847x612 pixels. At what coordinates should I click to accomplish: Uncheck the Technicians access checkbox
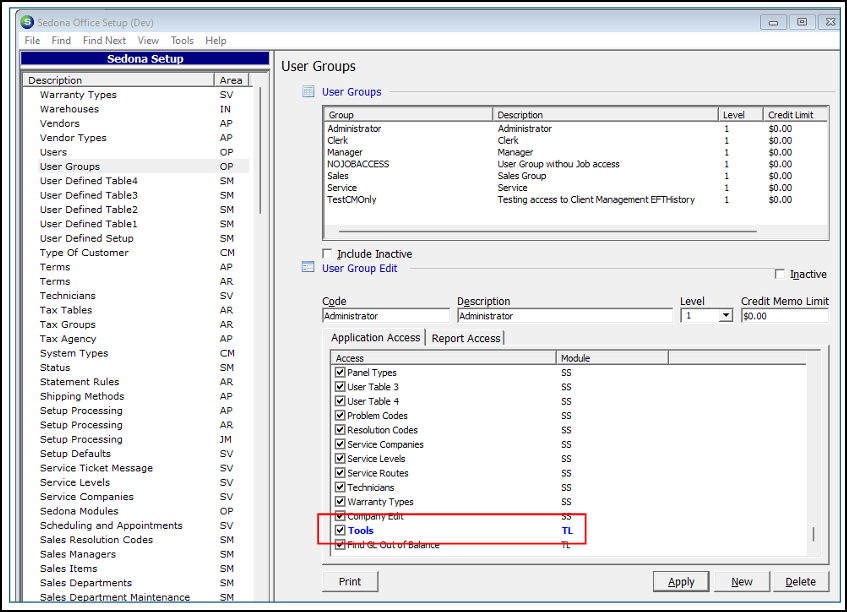coord(340,487)
